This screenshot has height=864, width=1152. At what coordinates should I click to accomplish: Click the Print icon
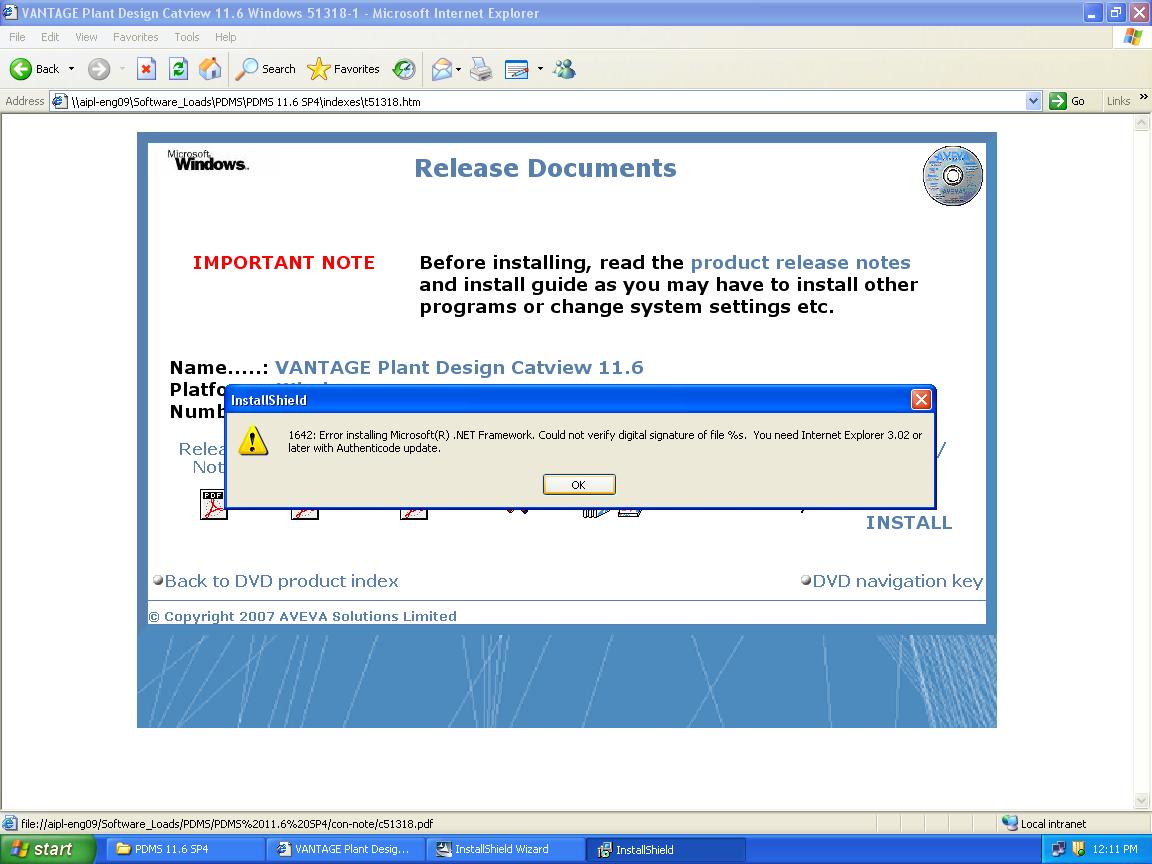click(x=481, y=69)
